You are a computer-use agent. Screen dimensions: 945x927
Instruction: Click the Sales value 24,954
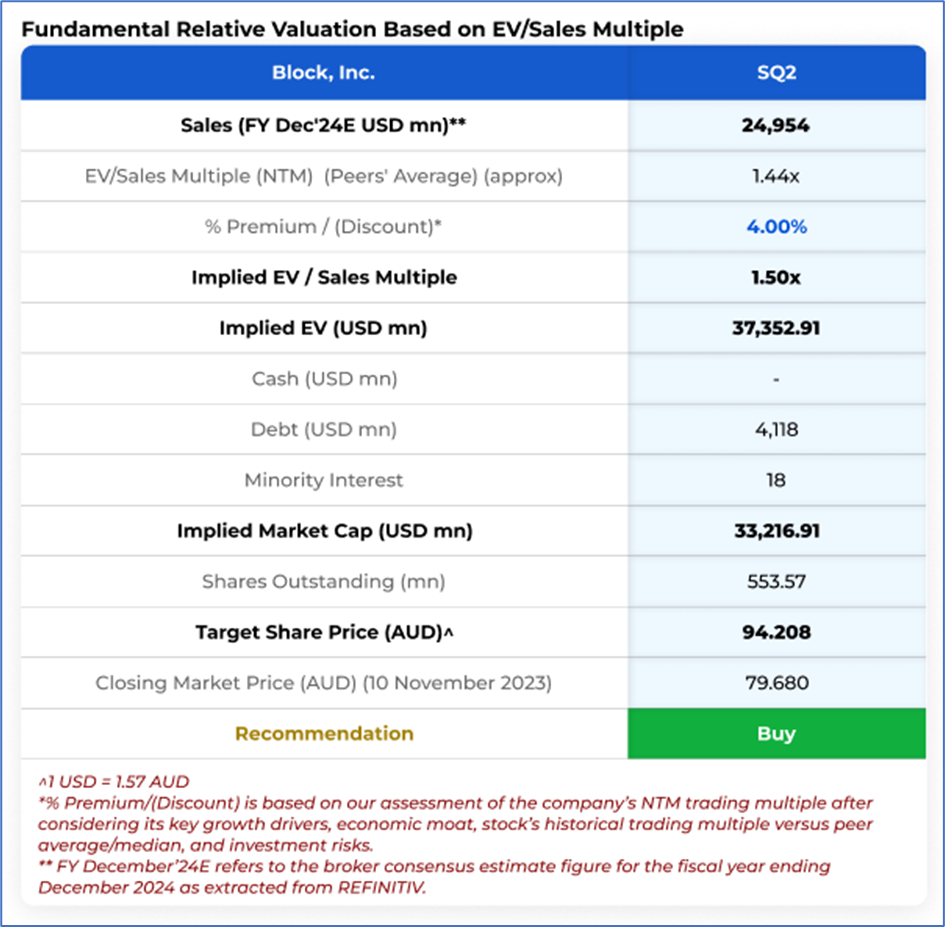pyautogui.click(x=776, y=126)
